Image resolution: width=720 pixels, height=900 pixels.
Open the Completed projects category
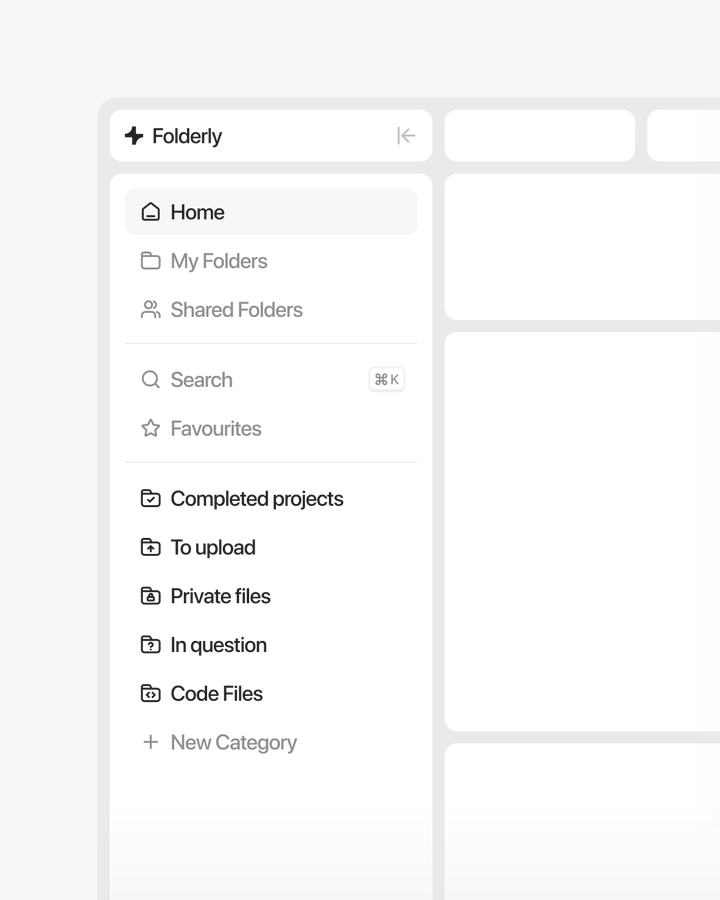[257, 499]
